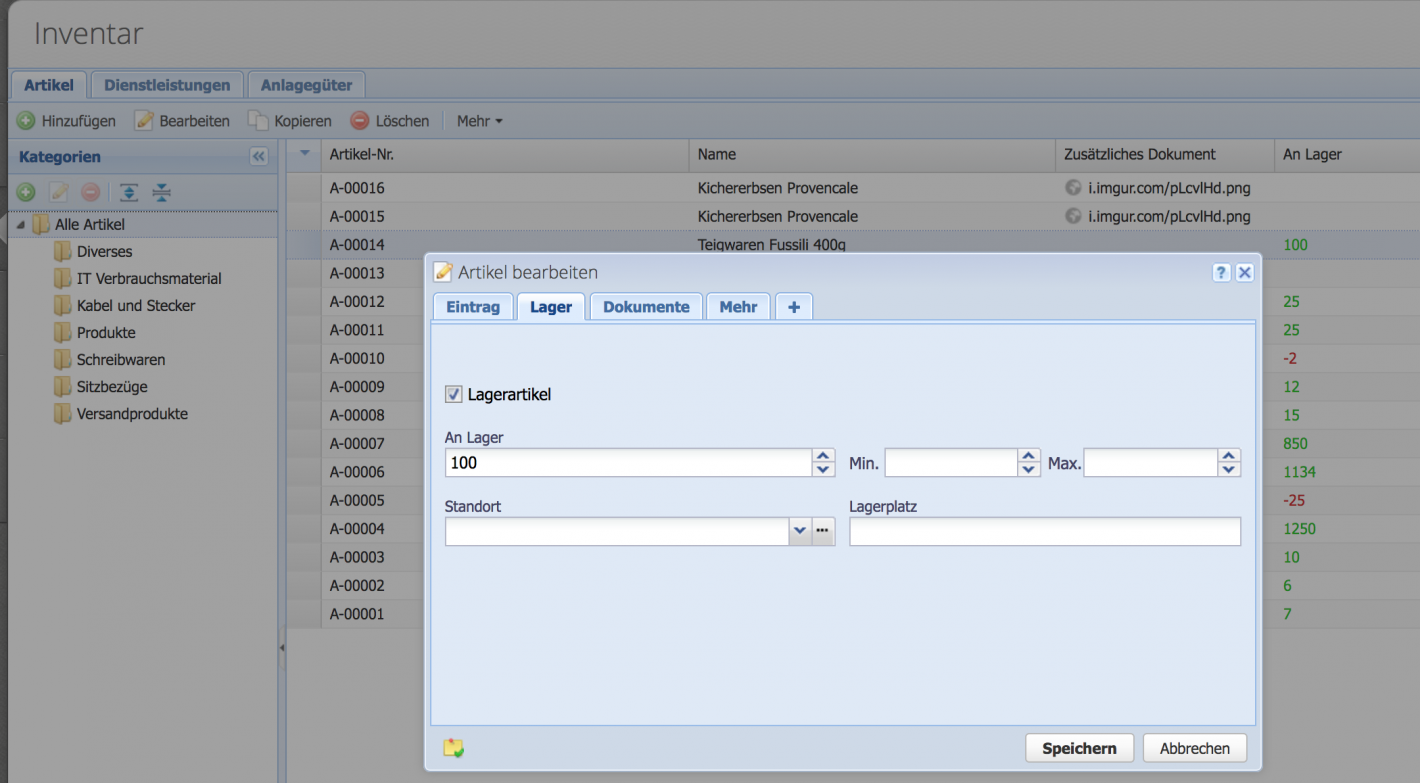Open the Anlagegüter tab
Image resolution: width=1420 pixels, height=783 pixels.
click(x=306, y=85)
